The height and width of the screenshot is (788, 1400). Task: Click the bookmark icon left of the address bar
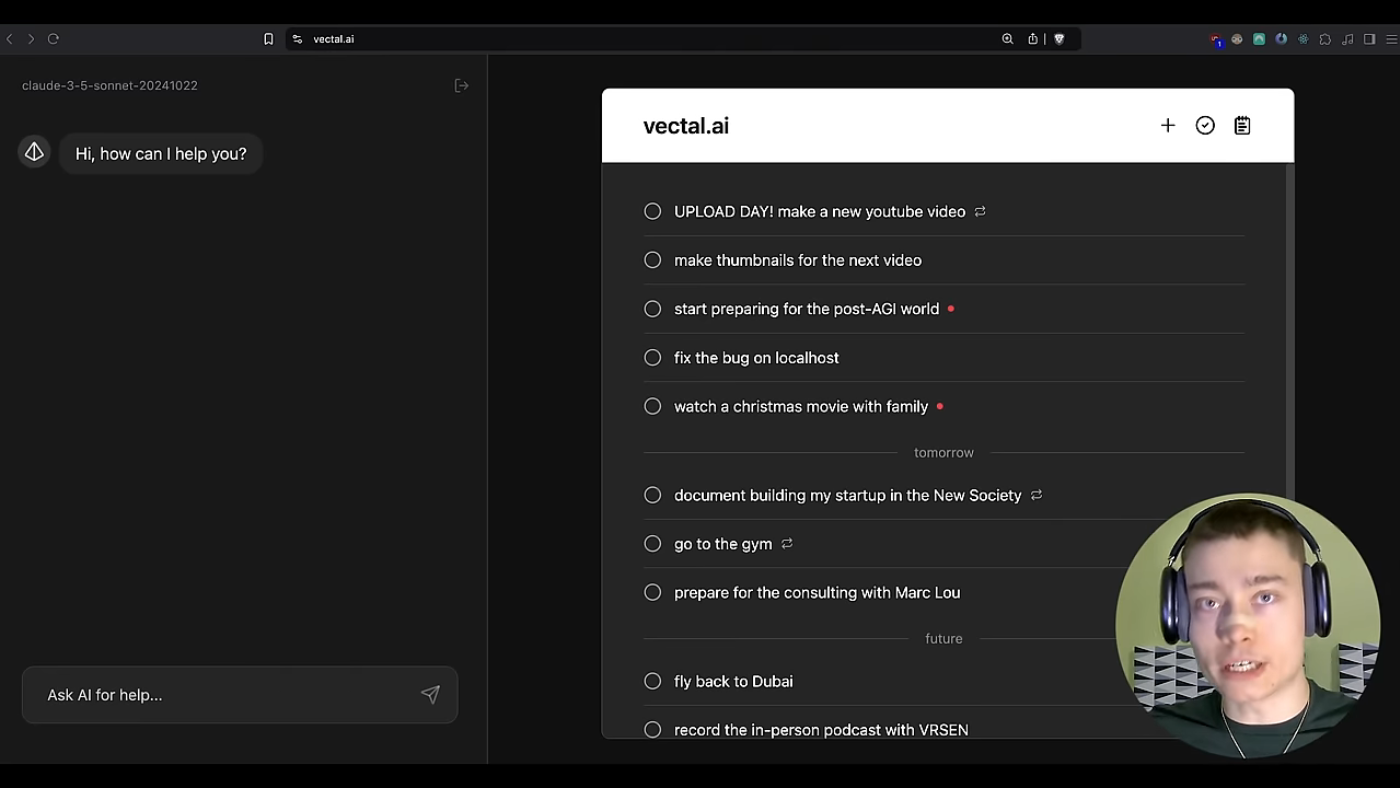click(268, 39)
